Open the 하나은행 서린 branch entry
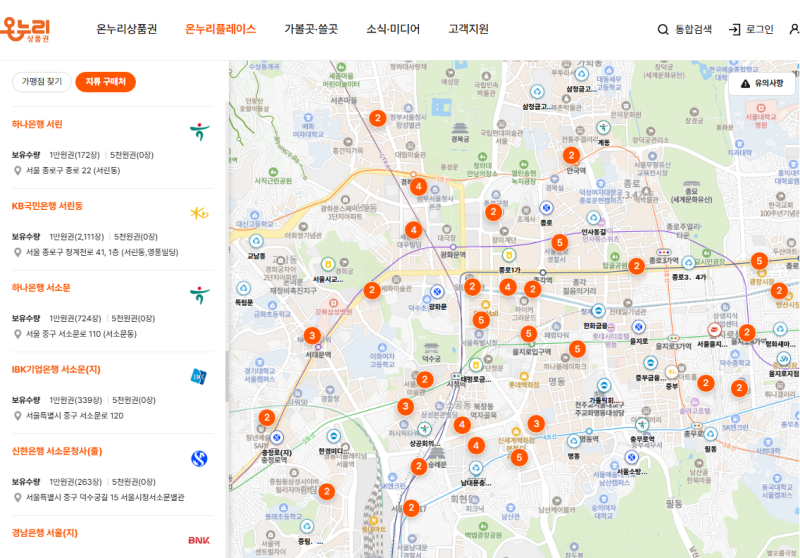Viewport: 800px width, 558px height. click(x=37, y=124)
